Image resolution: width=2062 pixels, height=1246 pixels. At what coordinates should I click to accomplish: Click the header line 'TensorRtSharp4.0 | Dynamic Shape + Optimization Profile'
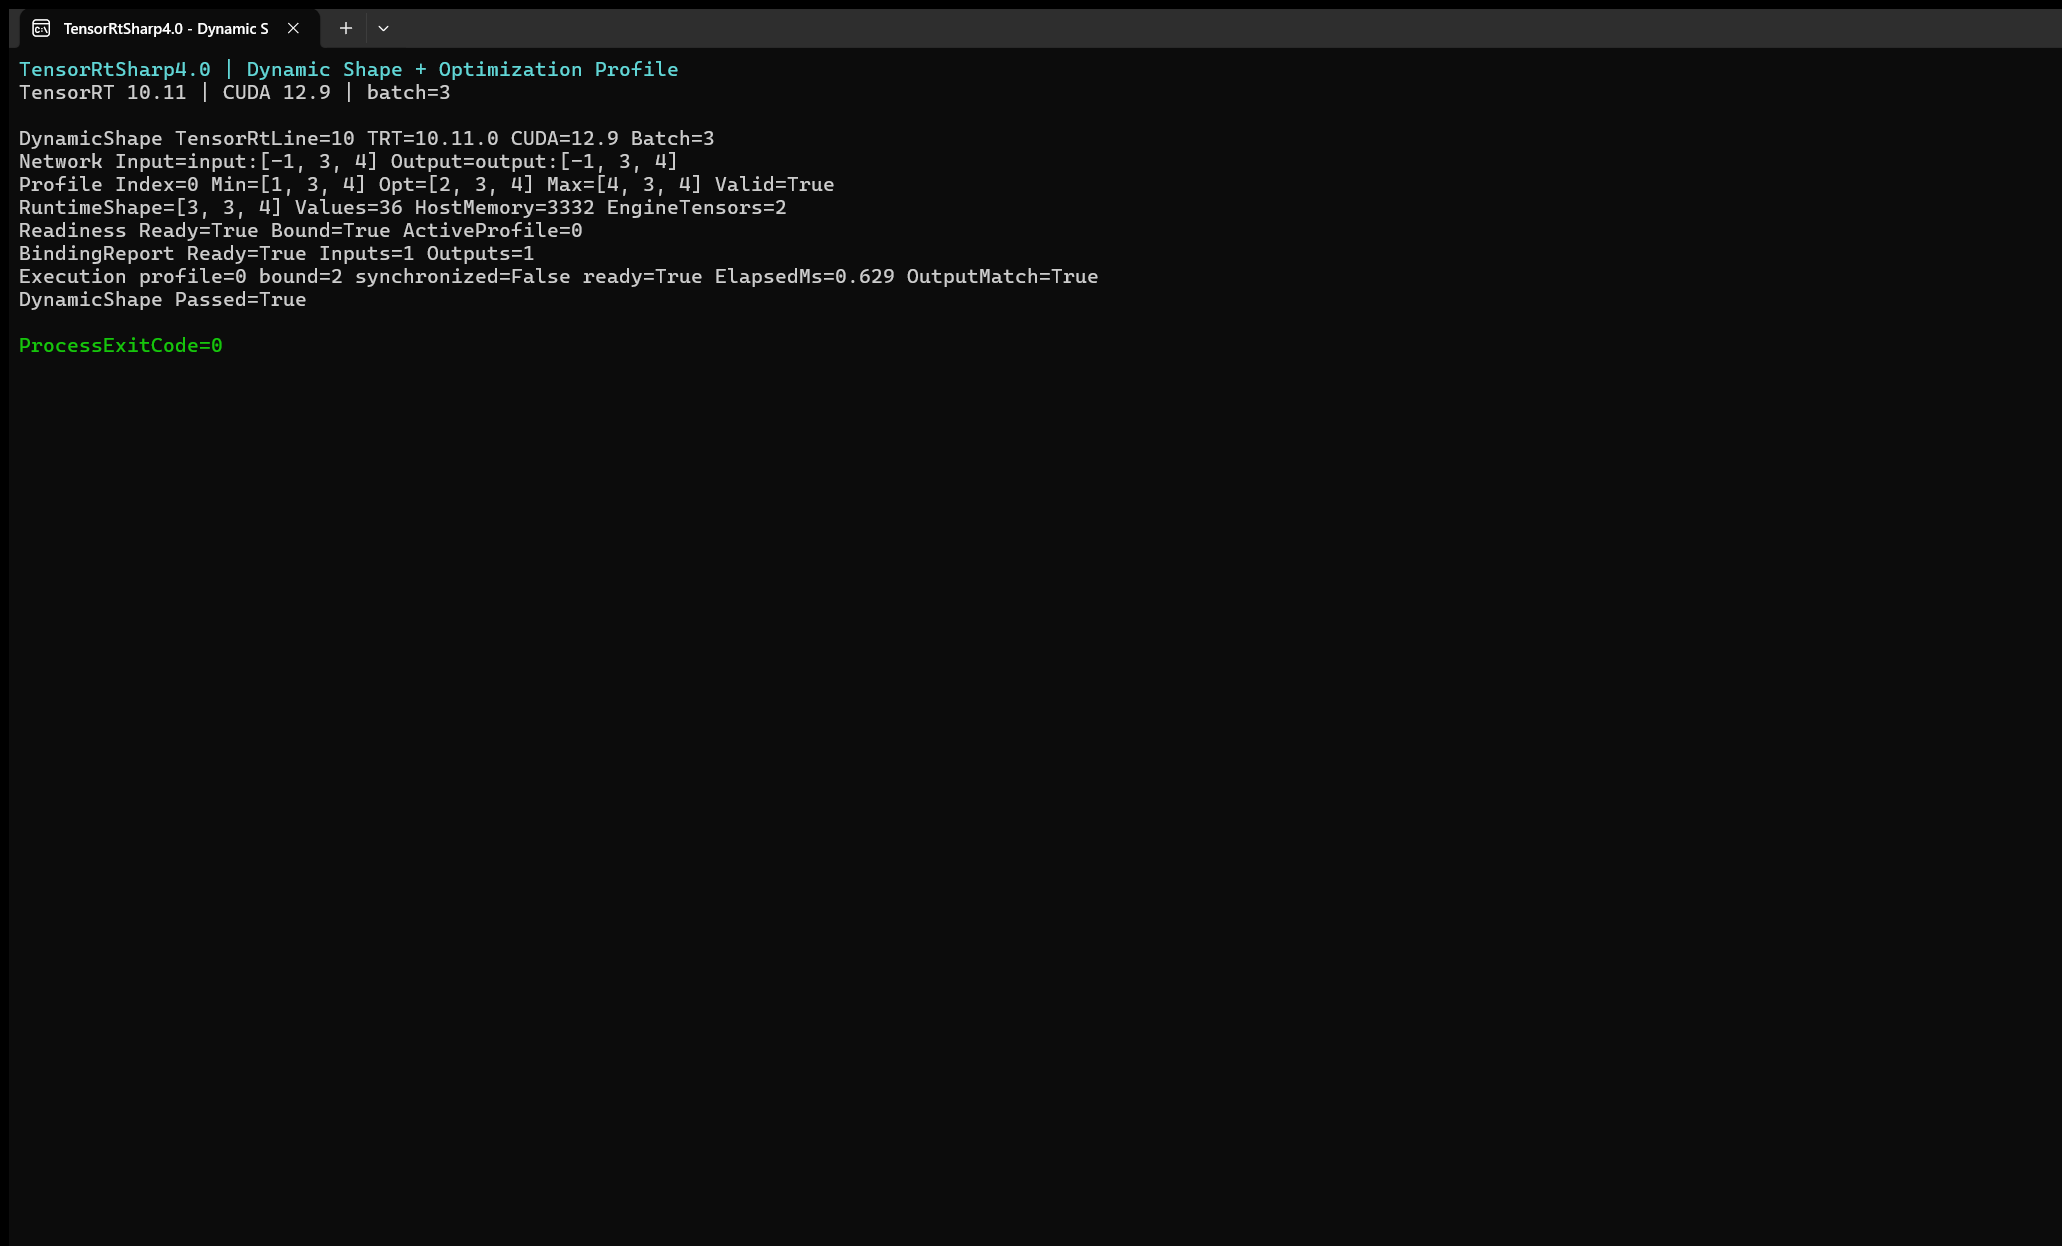(x=348, y=69)
